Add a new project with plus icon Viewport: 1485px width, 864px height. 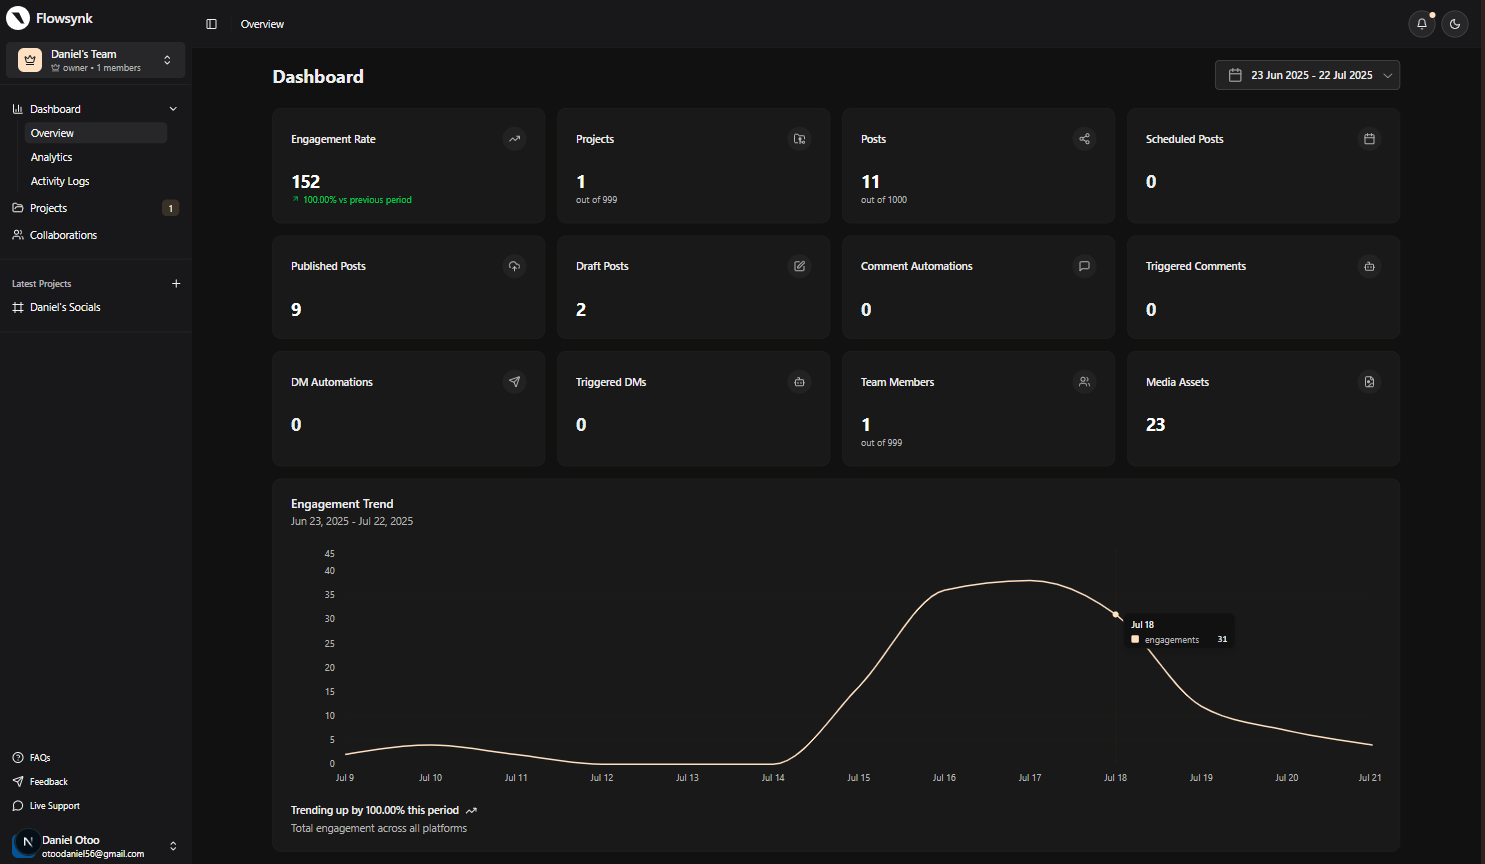pyautogui.click(x=176, y=284)
